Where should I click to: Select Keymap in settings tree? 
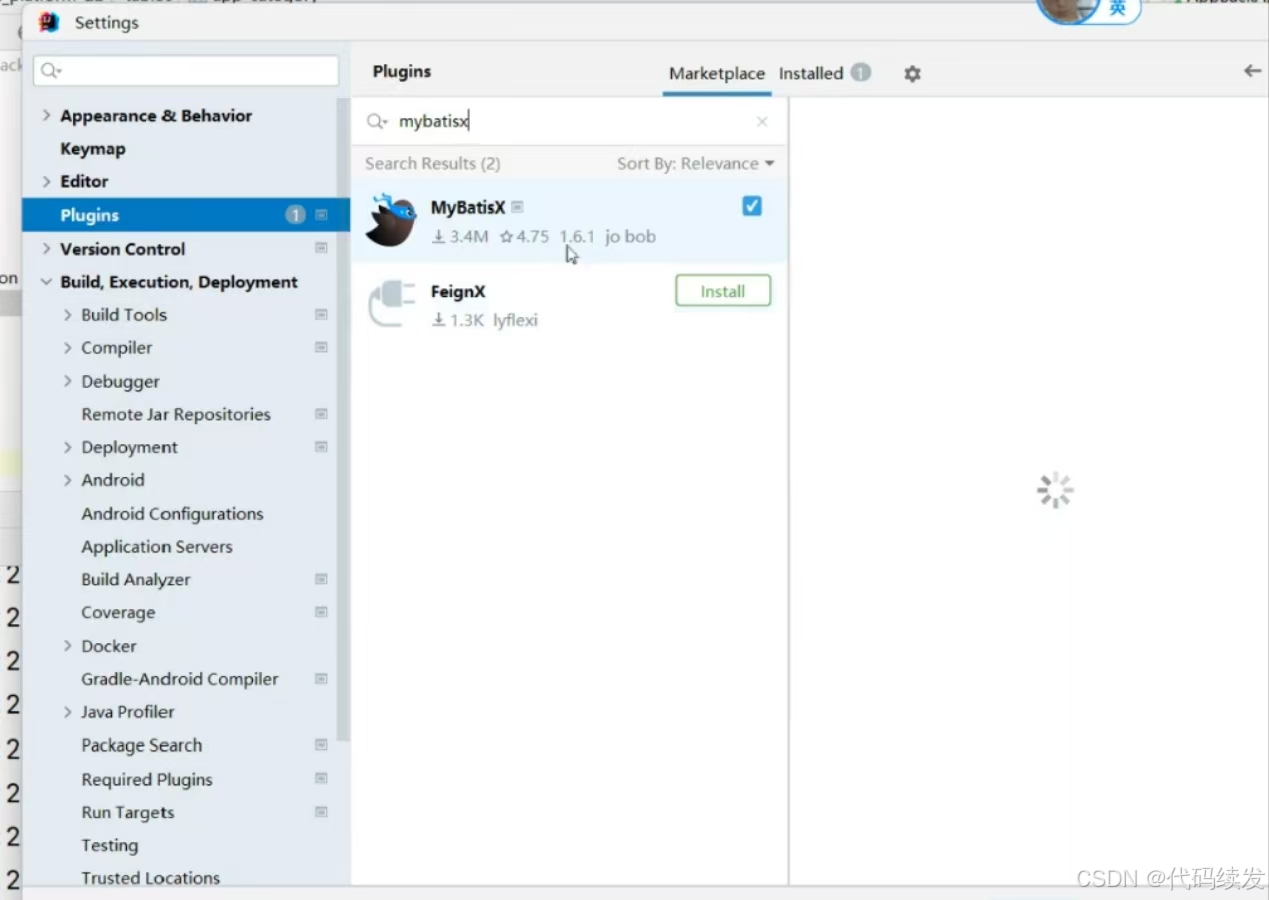(93, 148)
